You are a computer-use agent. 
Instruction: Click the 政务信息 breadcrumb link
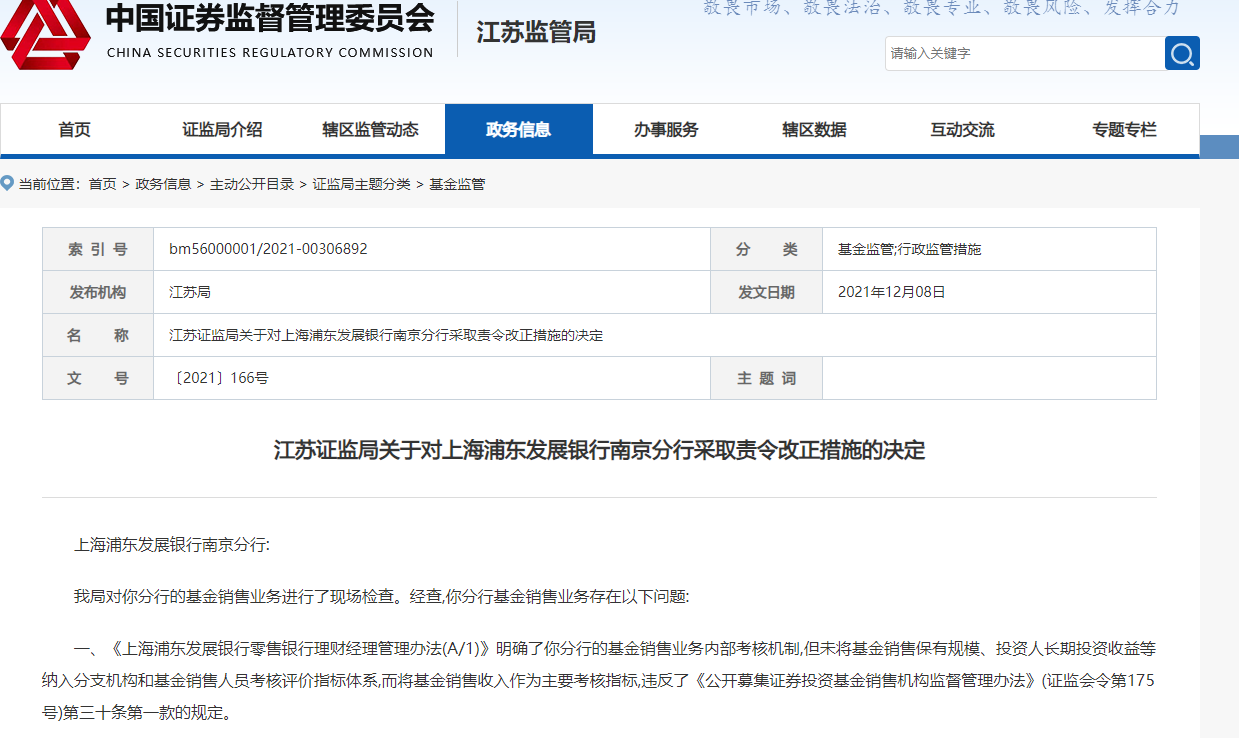click(x=163, y=184)
